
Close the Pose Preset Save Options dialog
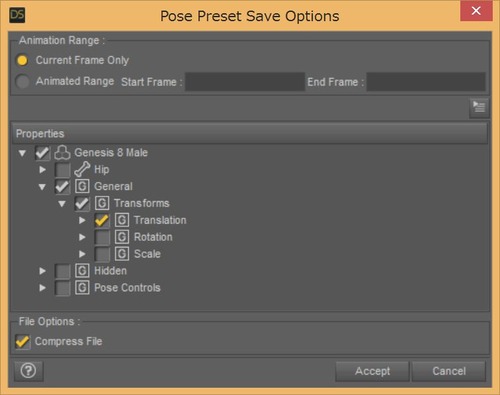[476, 11]
